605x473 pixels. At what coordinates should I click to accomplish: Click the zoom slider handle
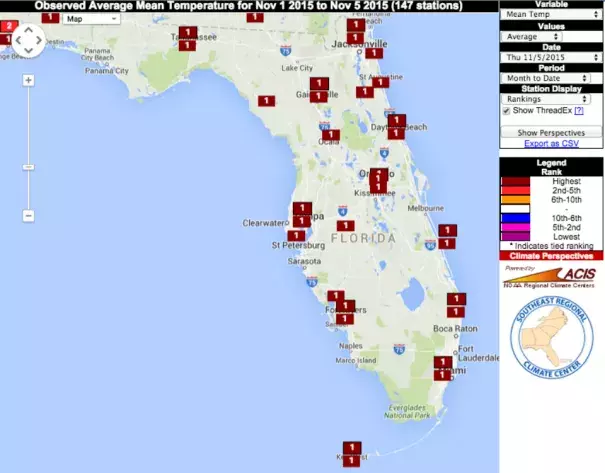(x=28, y=166)
